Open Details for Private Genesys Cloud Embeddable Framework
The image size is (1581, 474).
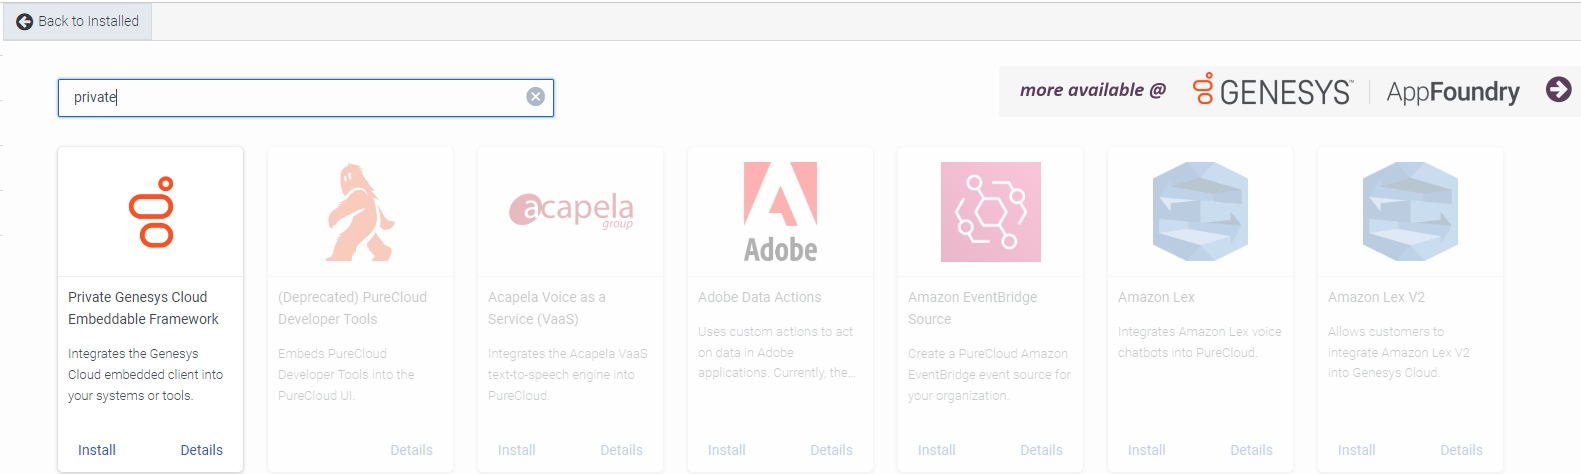coord(201,450)
